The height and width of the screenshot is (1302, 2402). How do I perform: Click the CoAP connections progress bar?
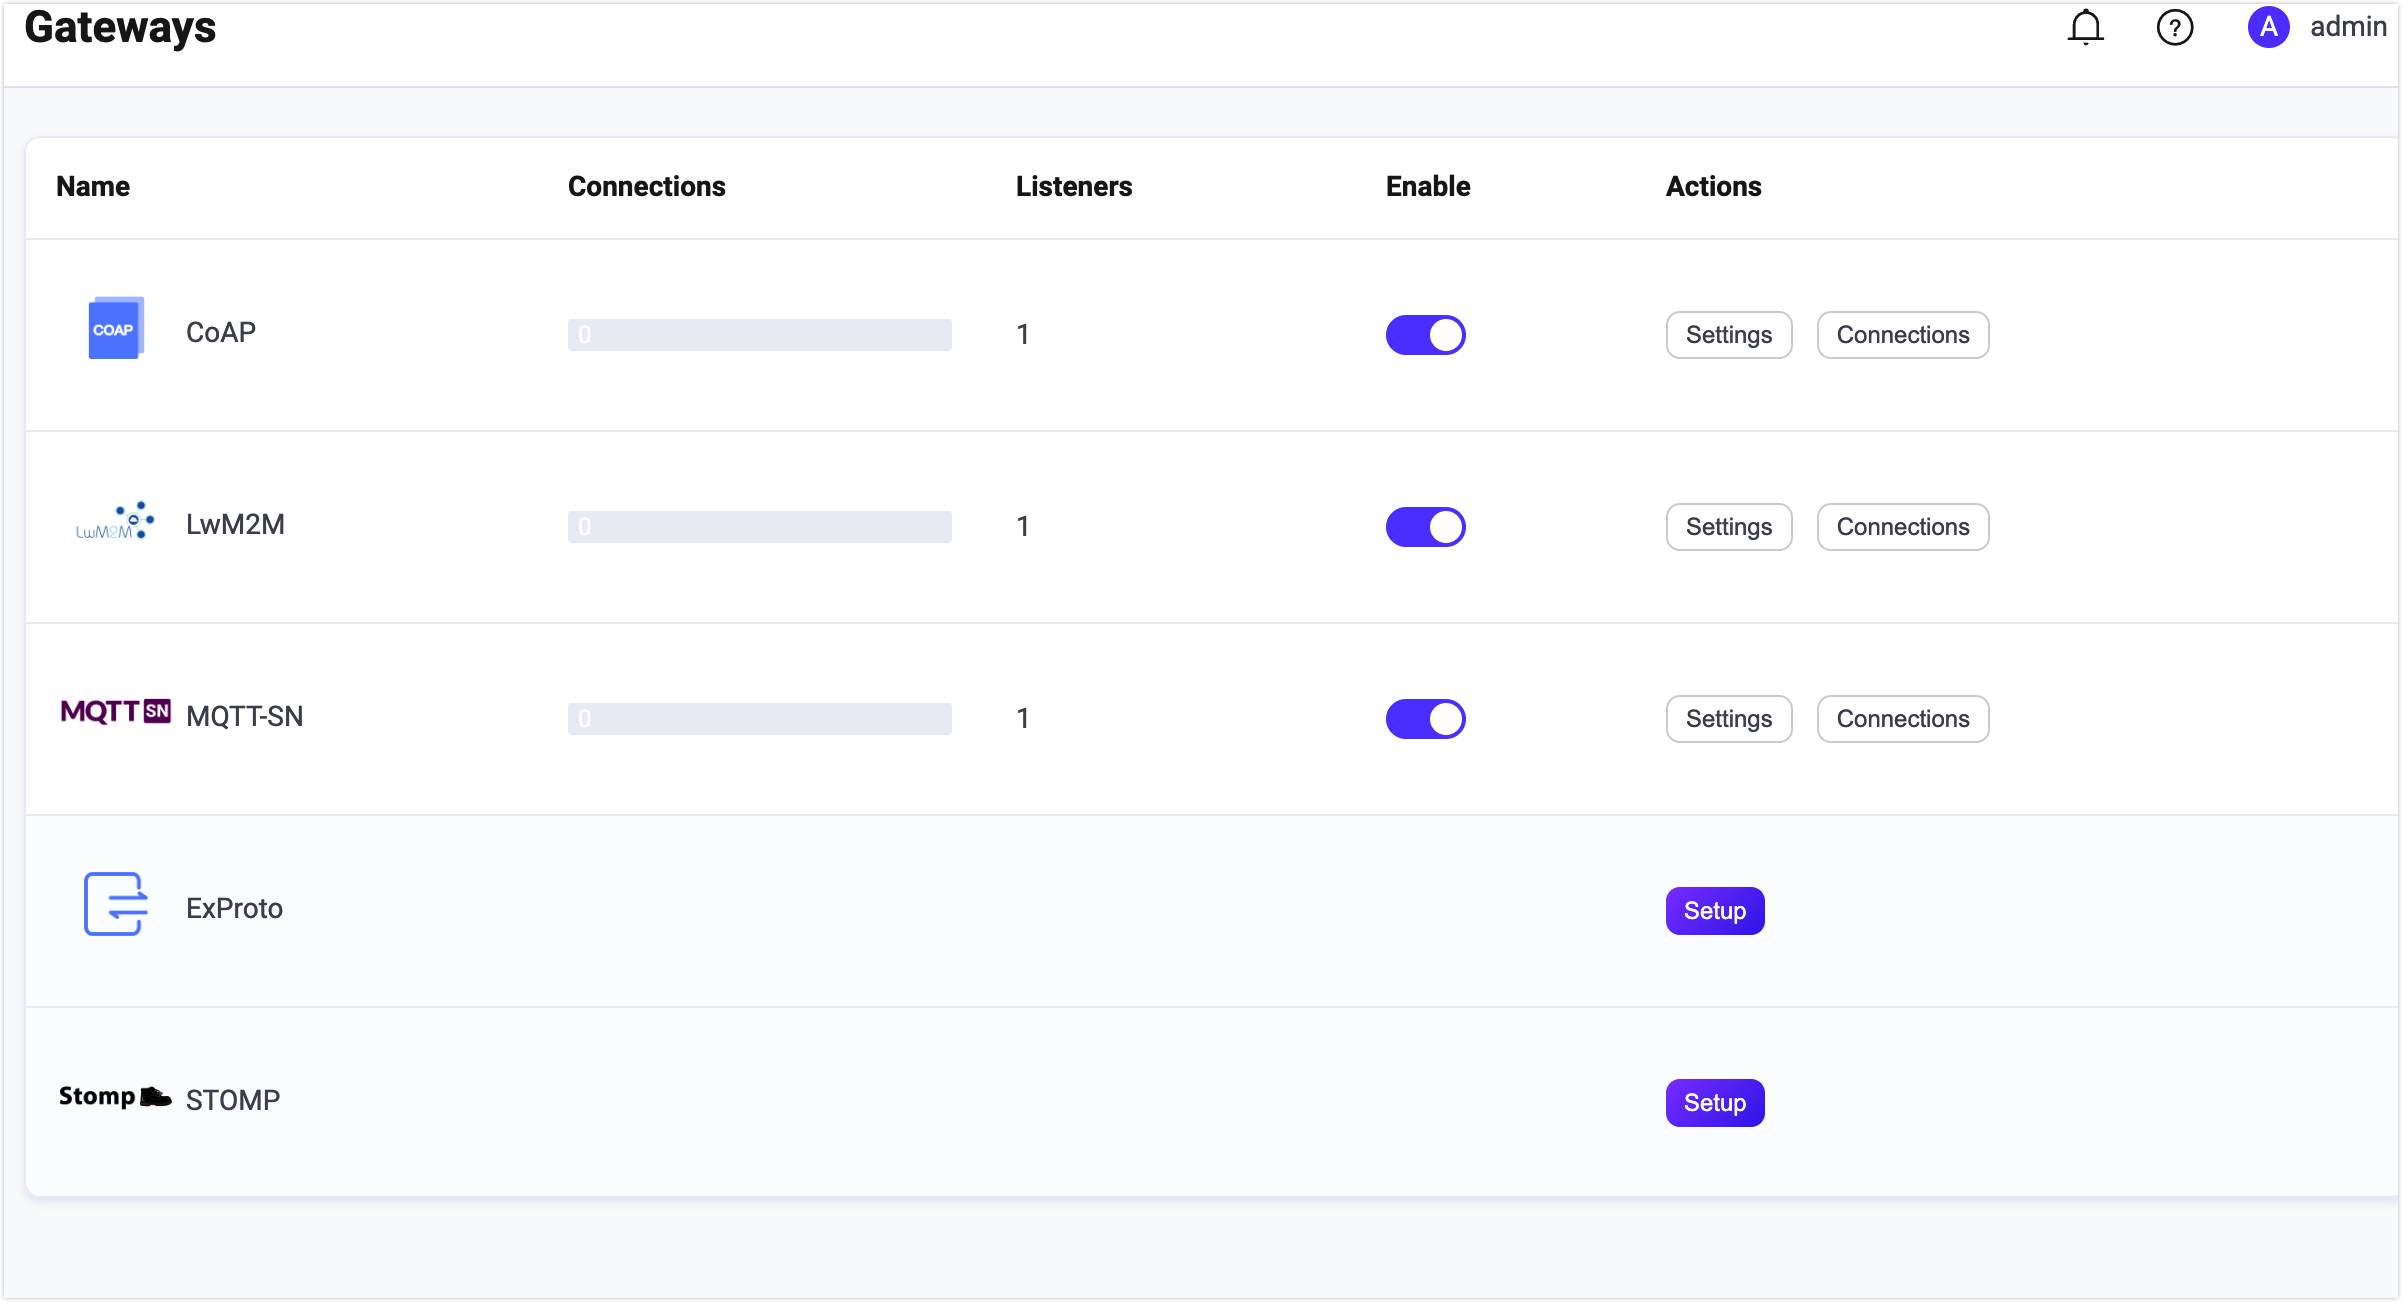(759, 335)
